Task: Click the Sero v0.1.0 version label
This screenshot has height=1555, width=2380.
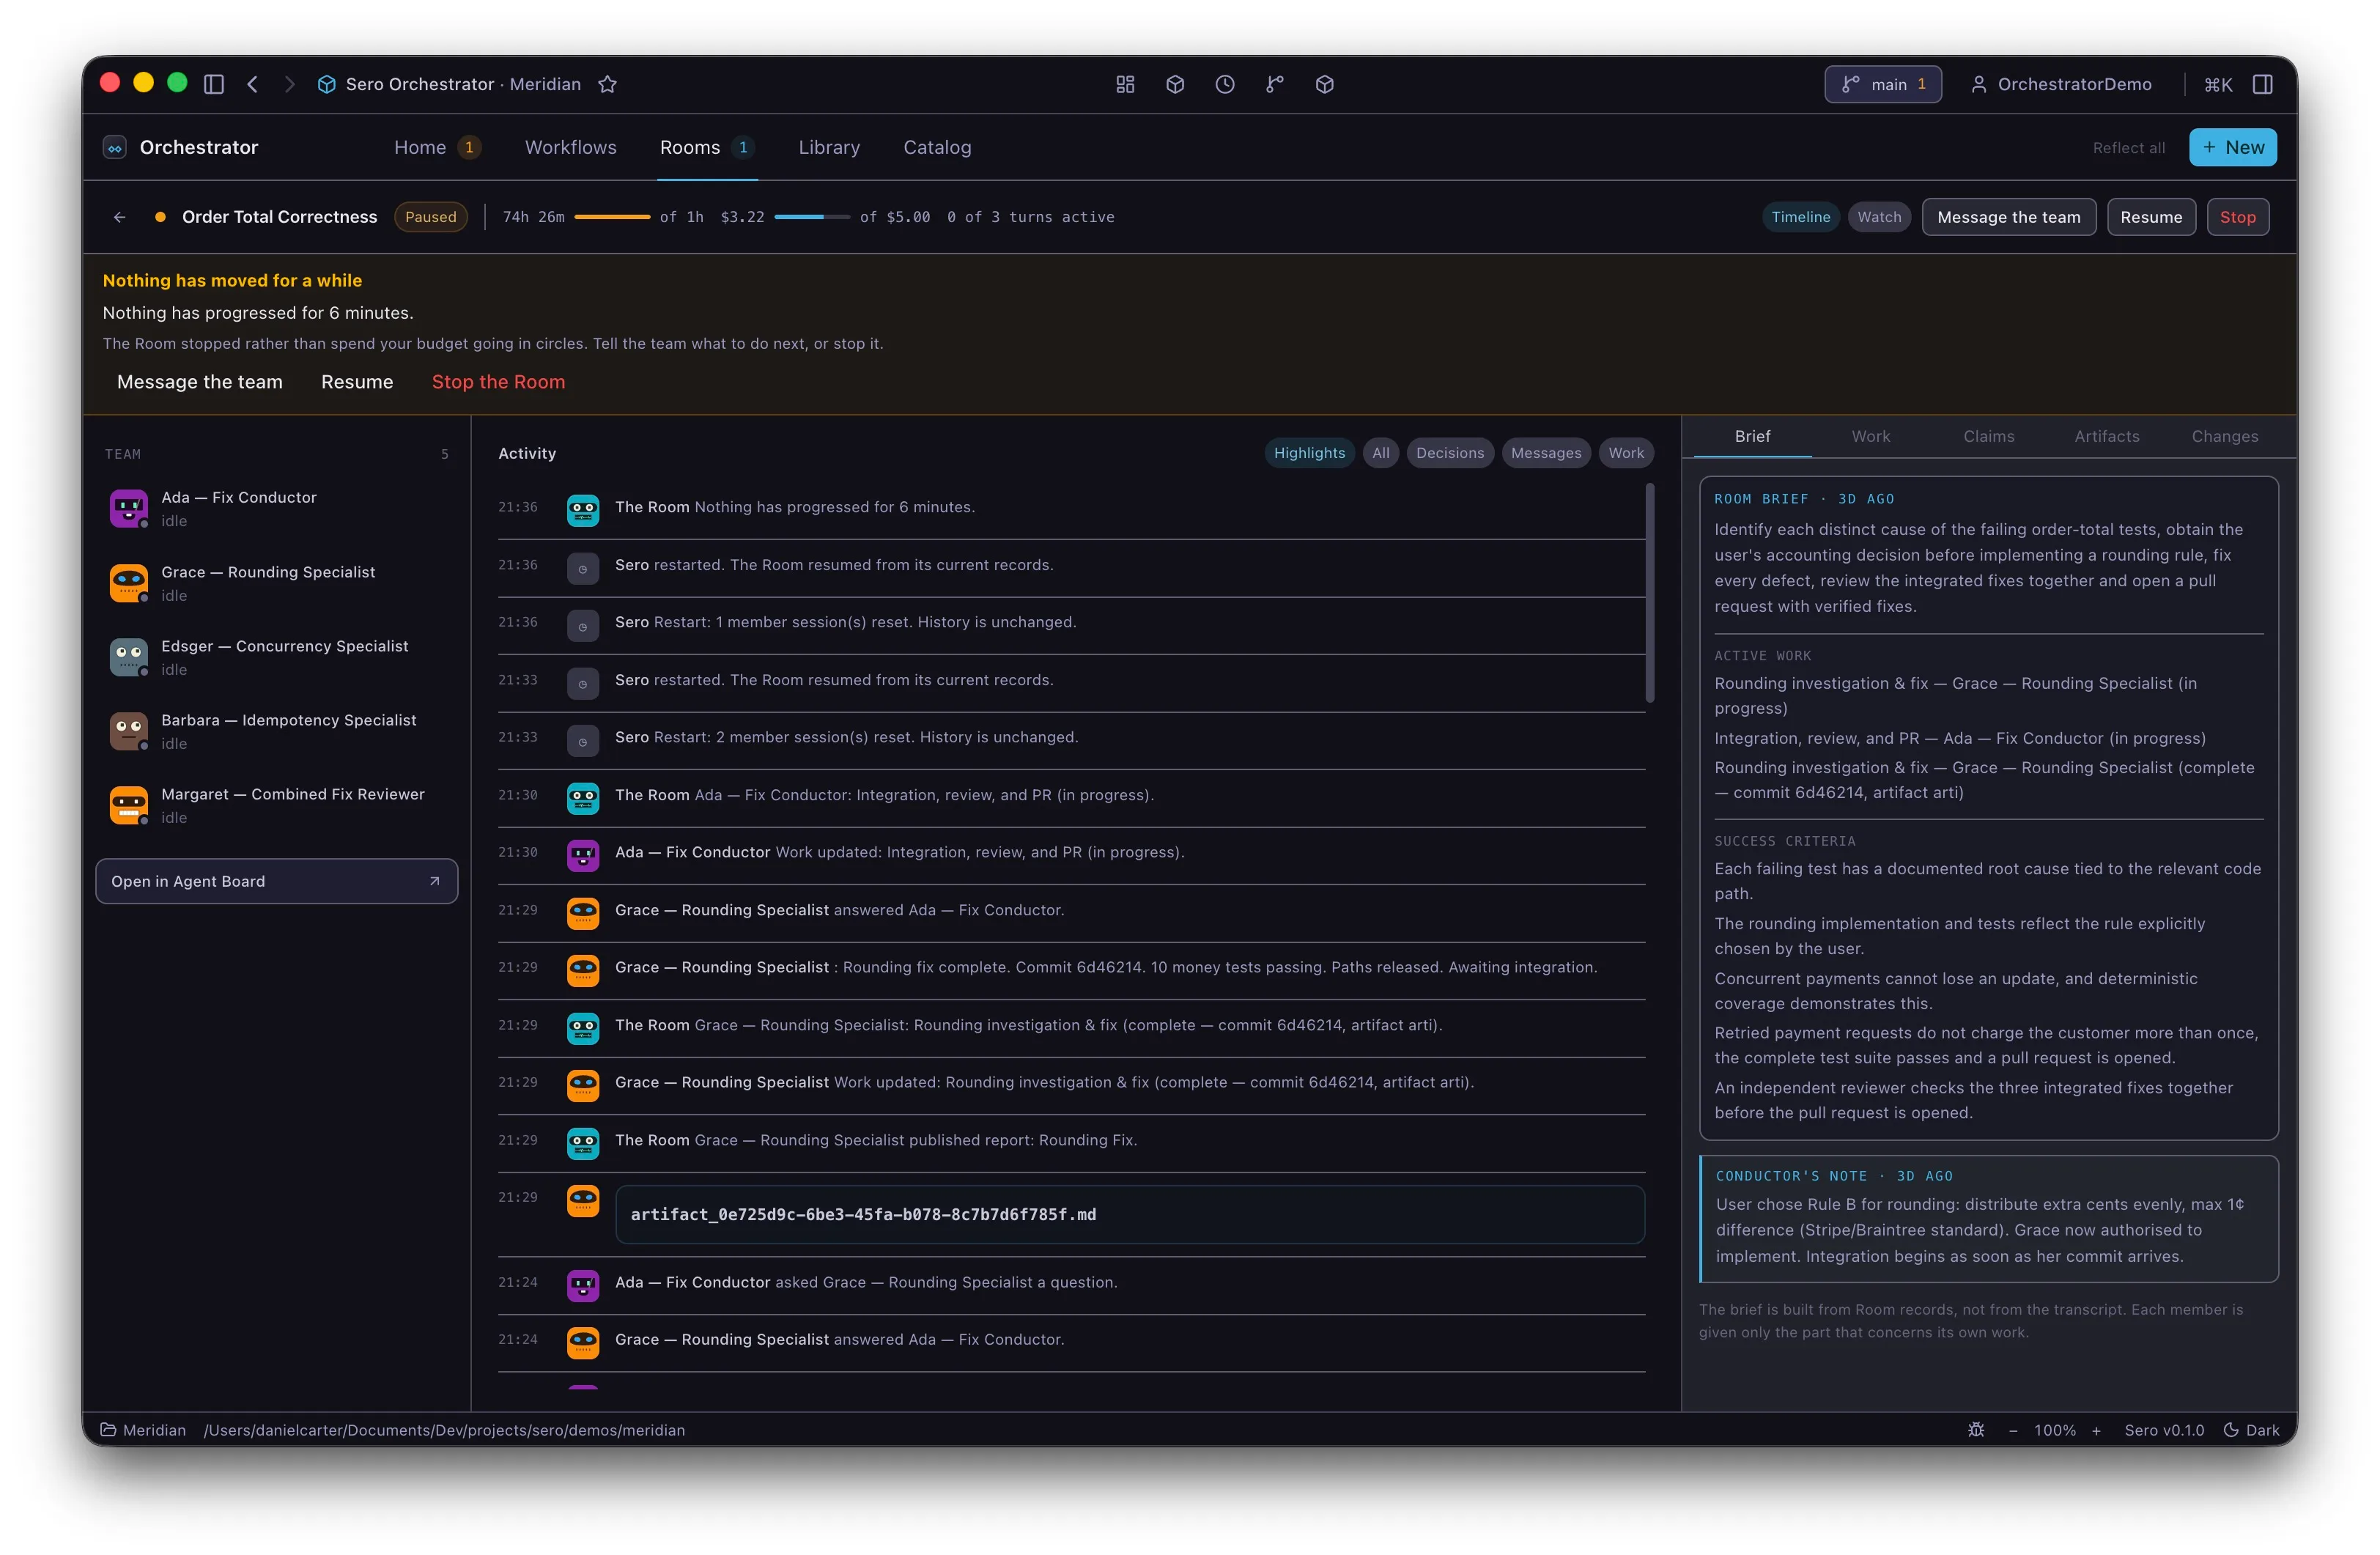Action: coord(2163,1430)
